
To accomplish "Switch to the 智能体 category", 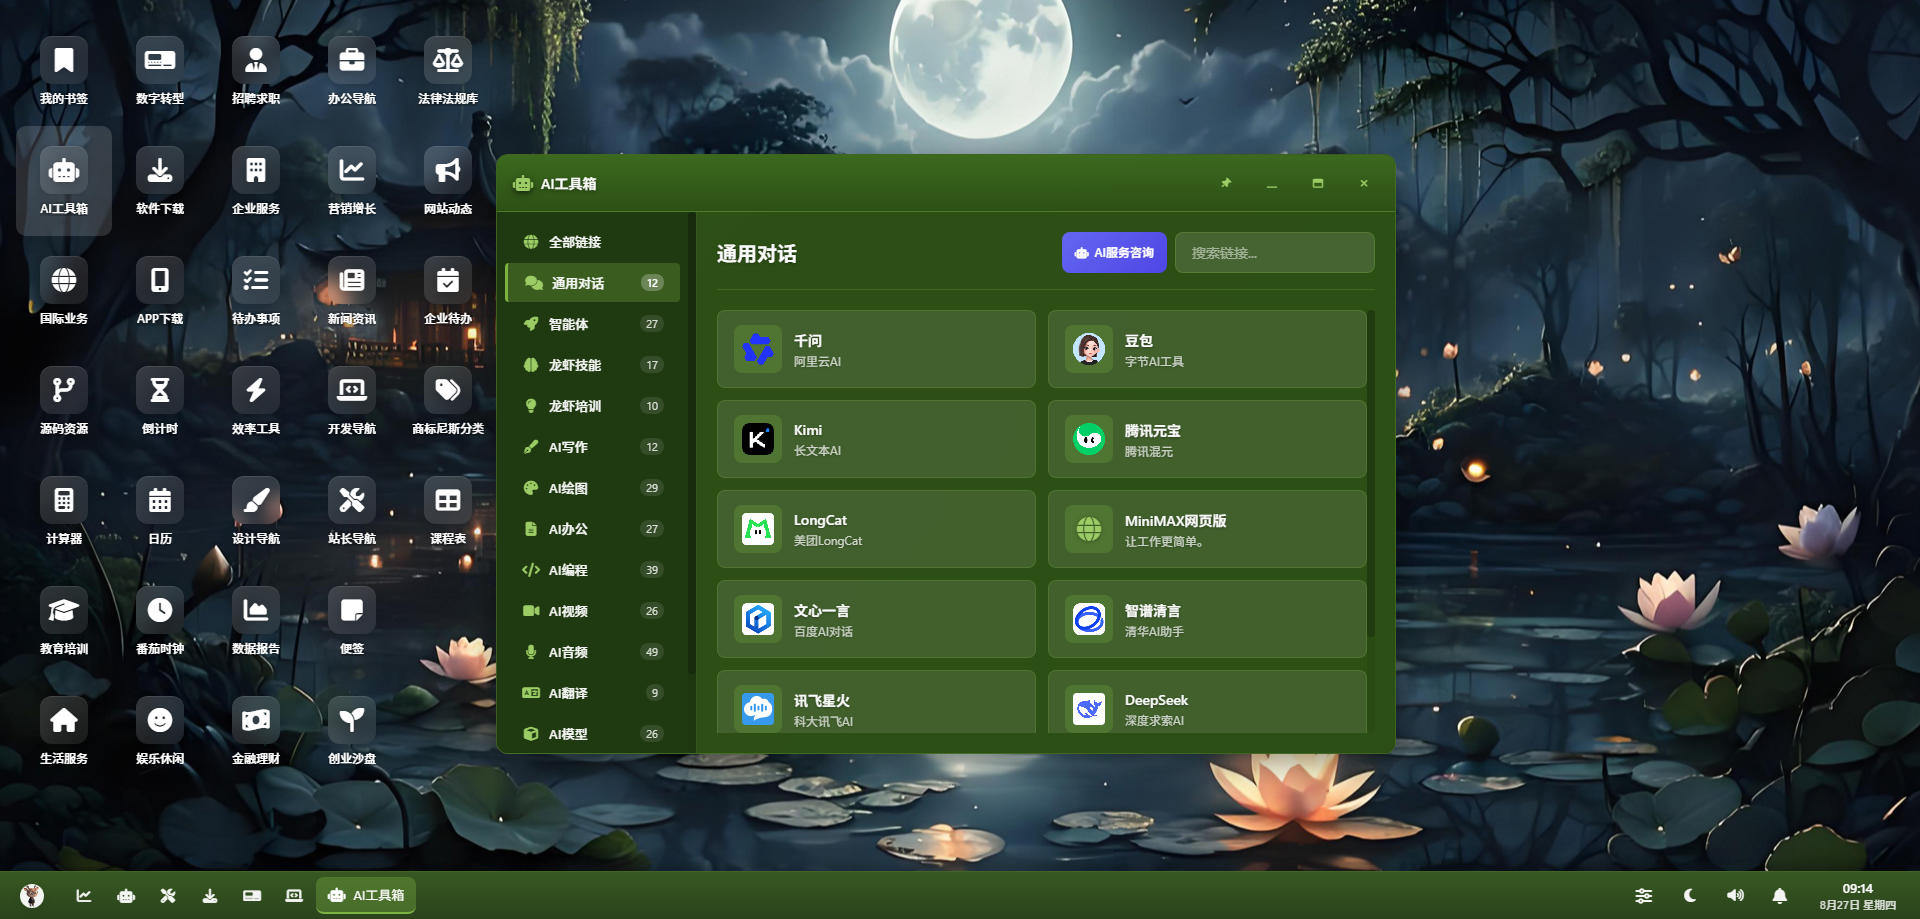I will 593,324.
